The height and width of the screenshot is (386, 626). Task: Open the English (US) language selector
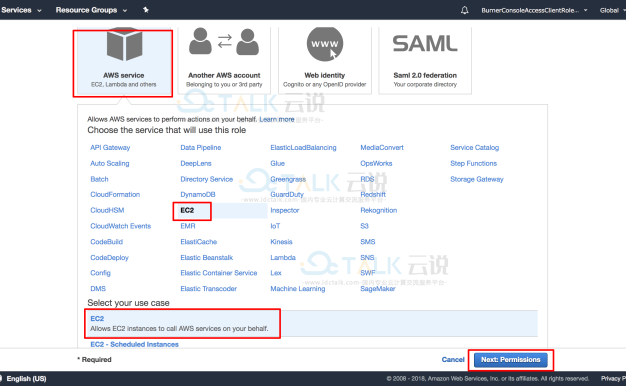(x=26, y=378)
